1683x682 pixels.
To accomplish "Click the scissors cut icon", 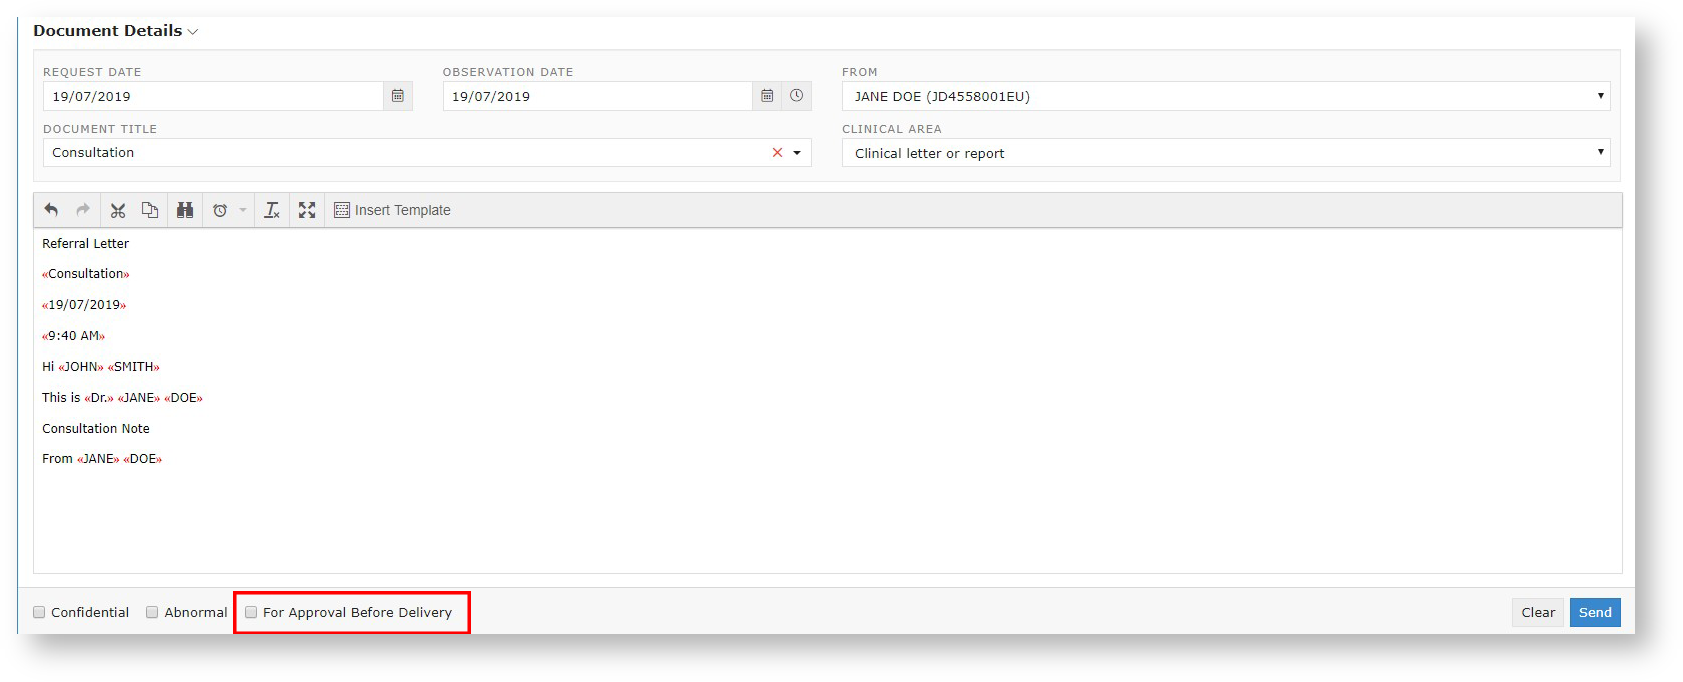I will click(118, 210).
